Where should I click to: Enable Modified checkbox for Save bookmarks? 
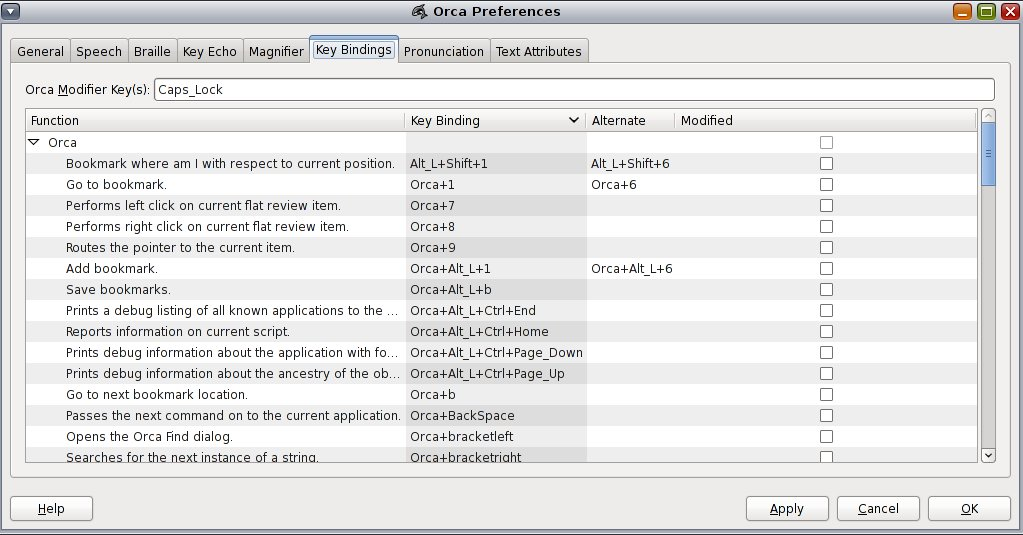(x=826, y=290)
